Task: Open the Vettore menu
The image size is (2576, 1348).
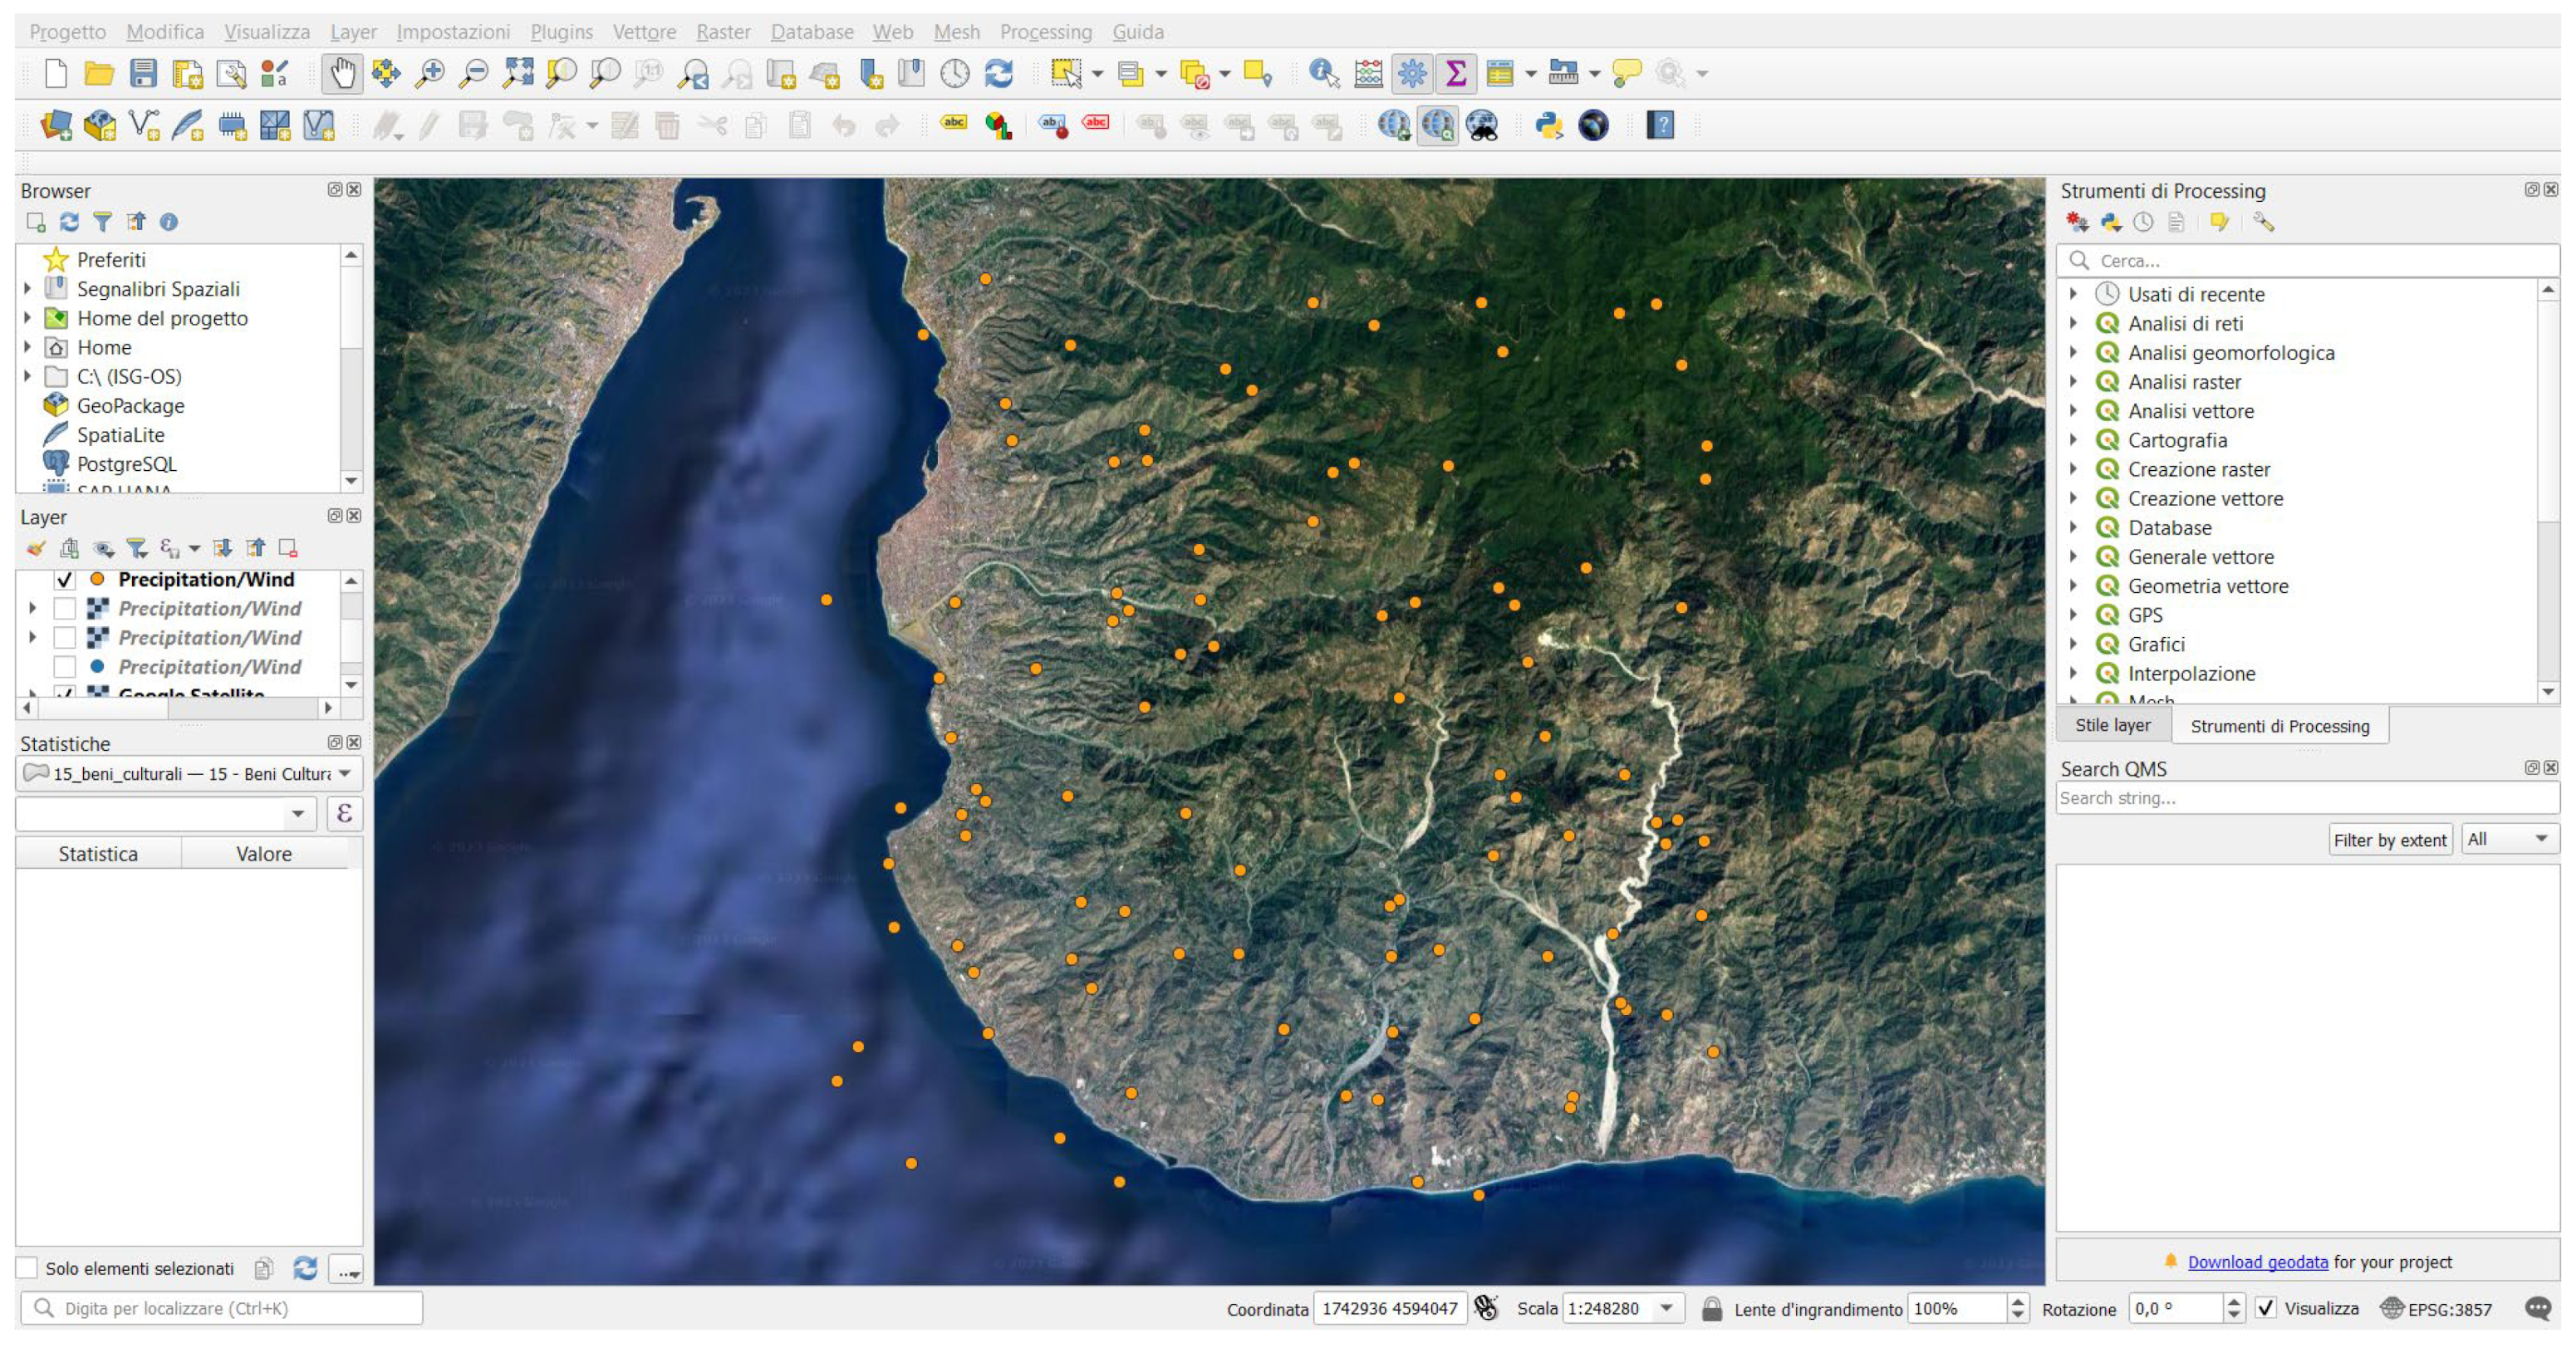Action: (643, 32)
